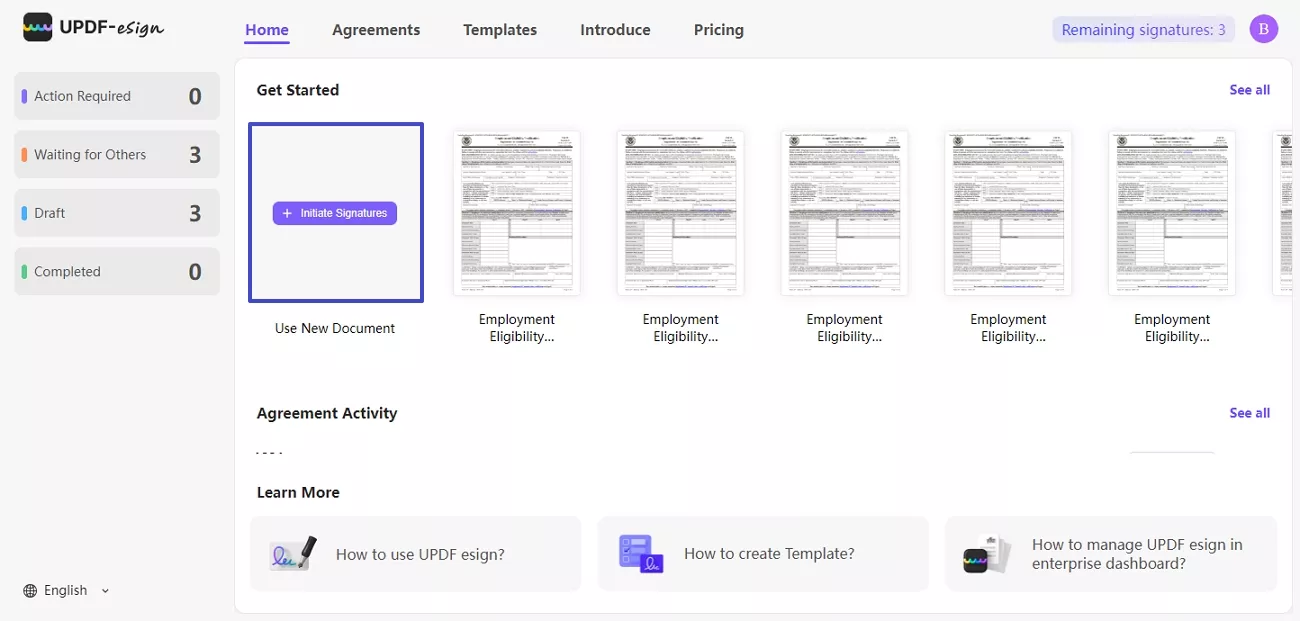This screenshot has height=621, width=1300.
Task: Show Action Required agreements
Action: coord(116,96)
